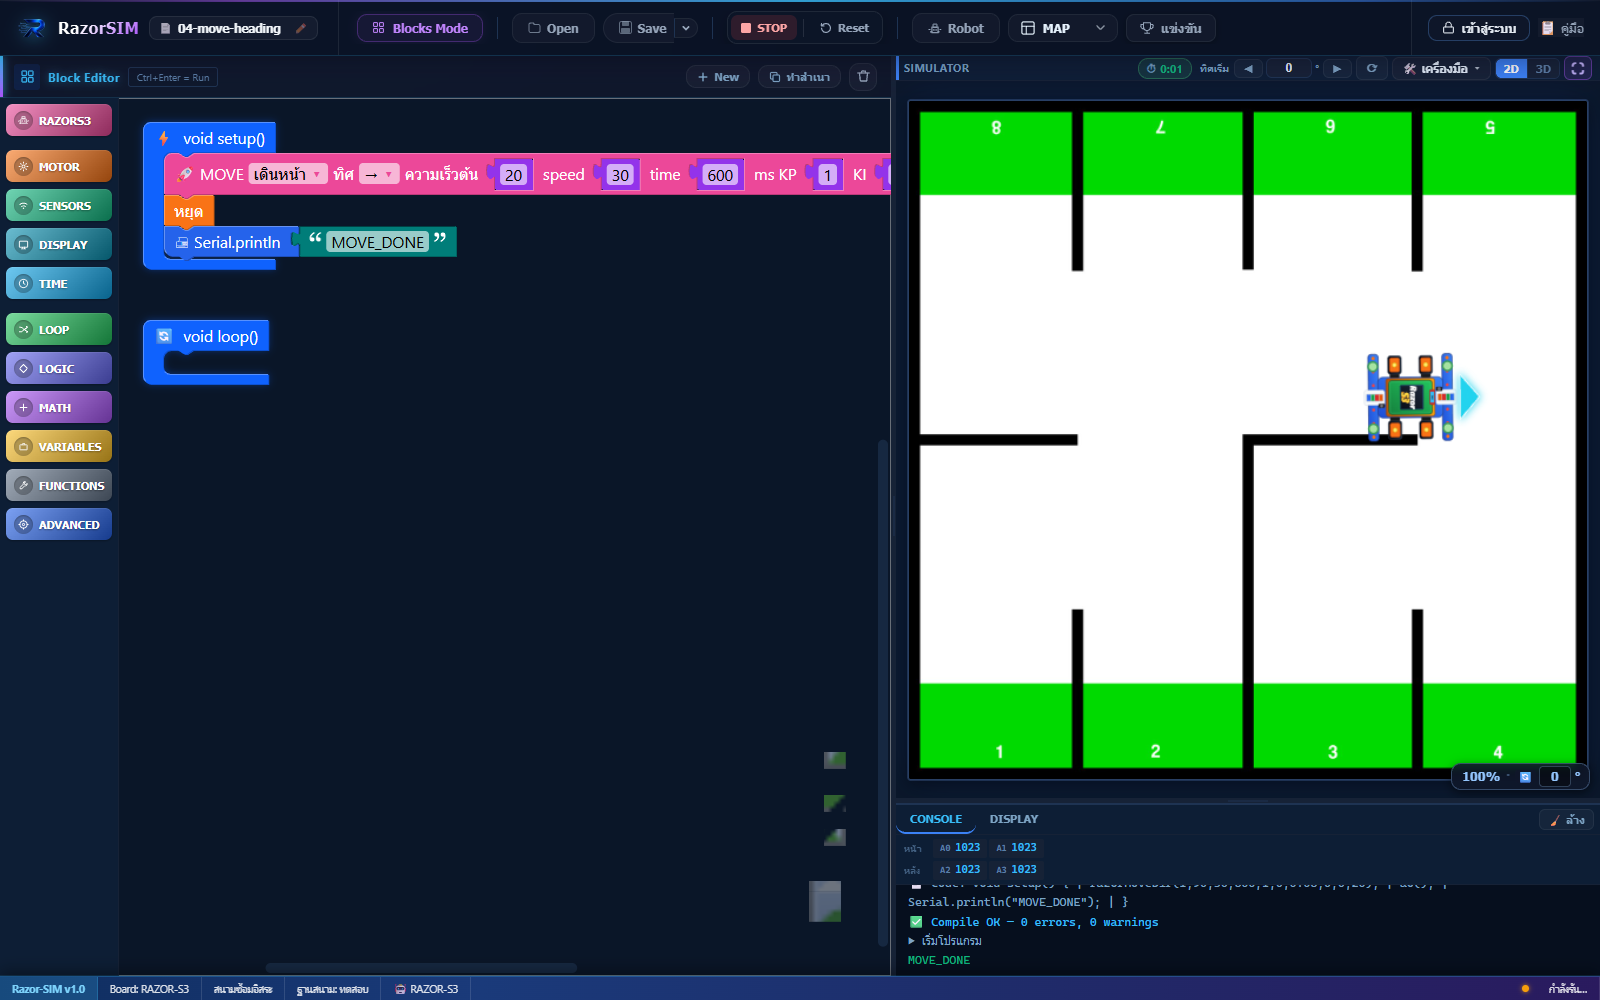Open the LOGIC block category

click(x=59, y=369)
